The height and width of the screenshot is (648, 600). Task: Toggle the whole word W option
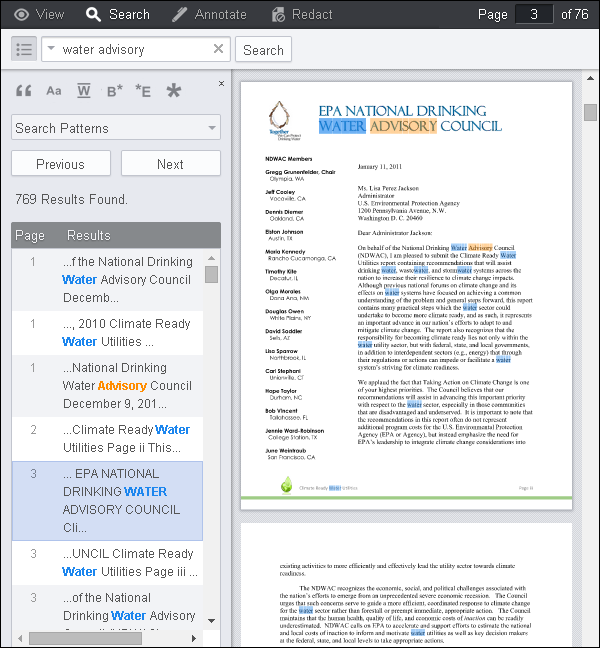coord(84,91)
